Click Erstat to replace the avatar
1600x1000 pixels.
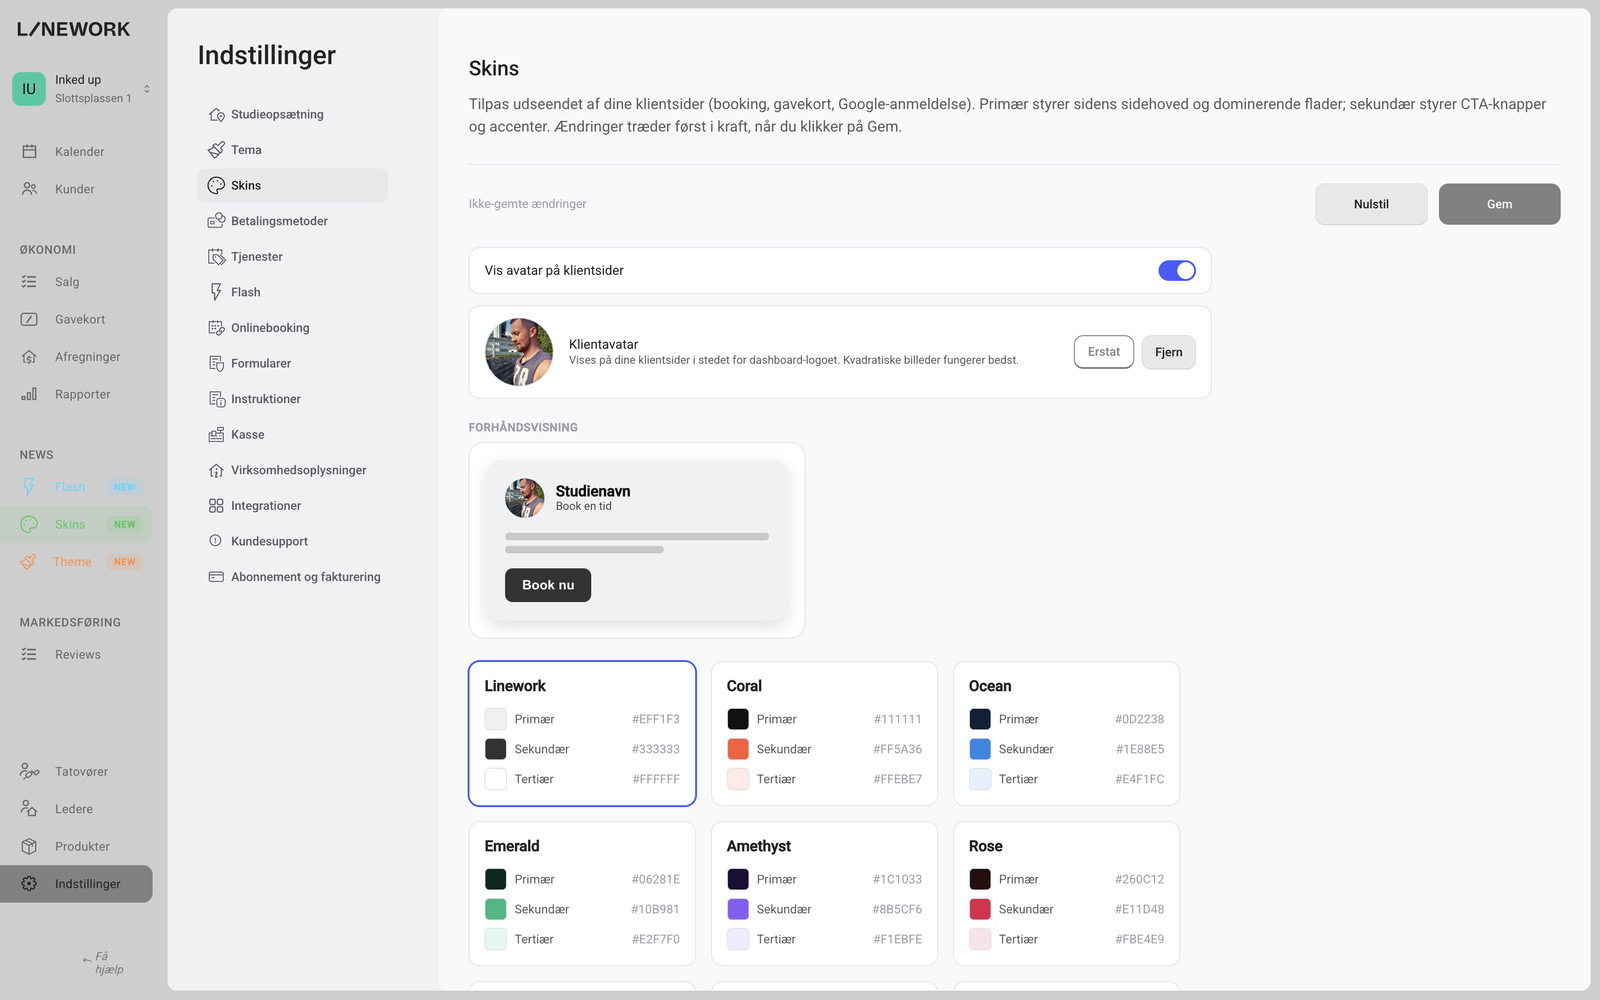click(1104, 352)
